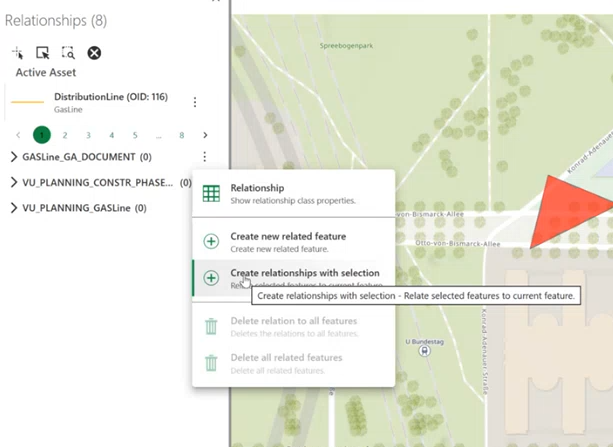Open GASLine_GA_DOCUMENT three-dot menu
613x447 pixels.
click(x=204, y=157)
